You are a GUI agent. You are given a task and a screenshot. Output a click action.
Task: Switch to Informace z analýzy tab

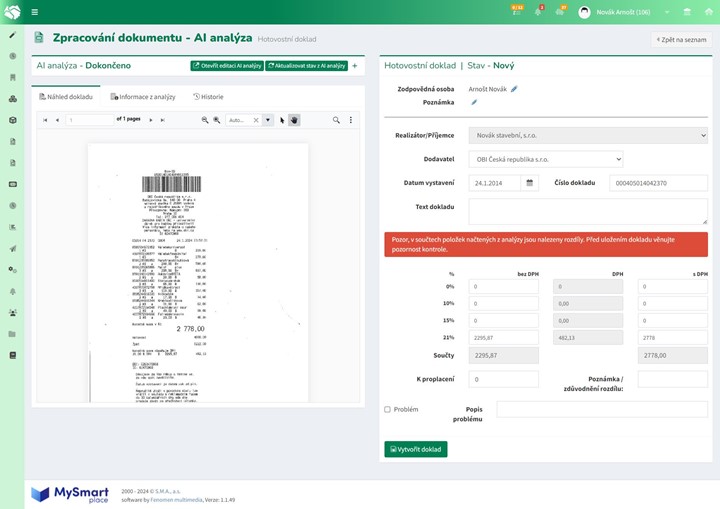click(x=143, y=97)
